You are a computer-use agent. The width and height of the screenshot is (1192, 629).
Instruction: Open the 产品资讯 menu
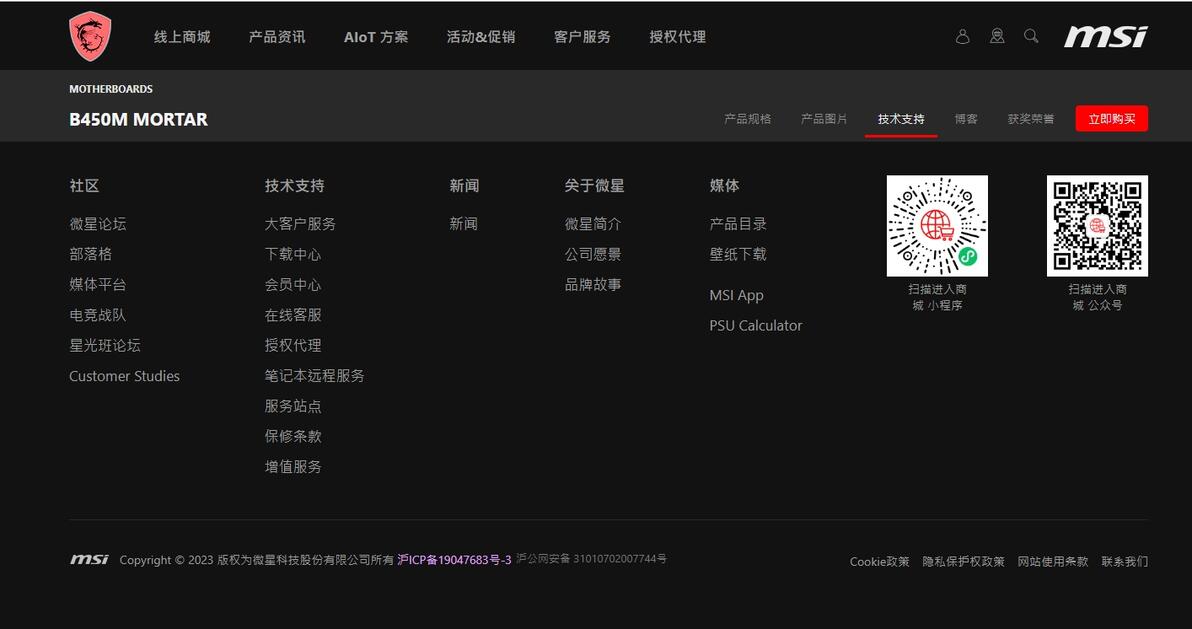[277, 37]
